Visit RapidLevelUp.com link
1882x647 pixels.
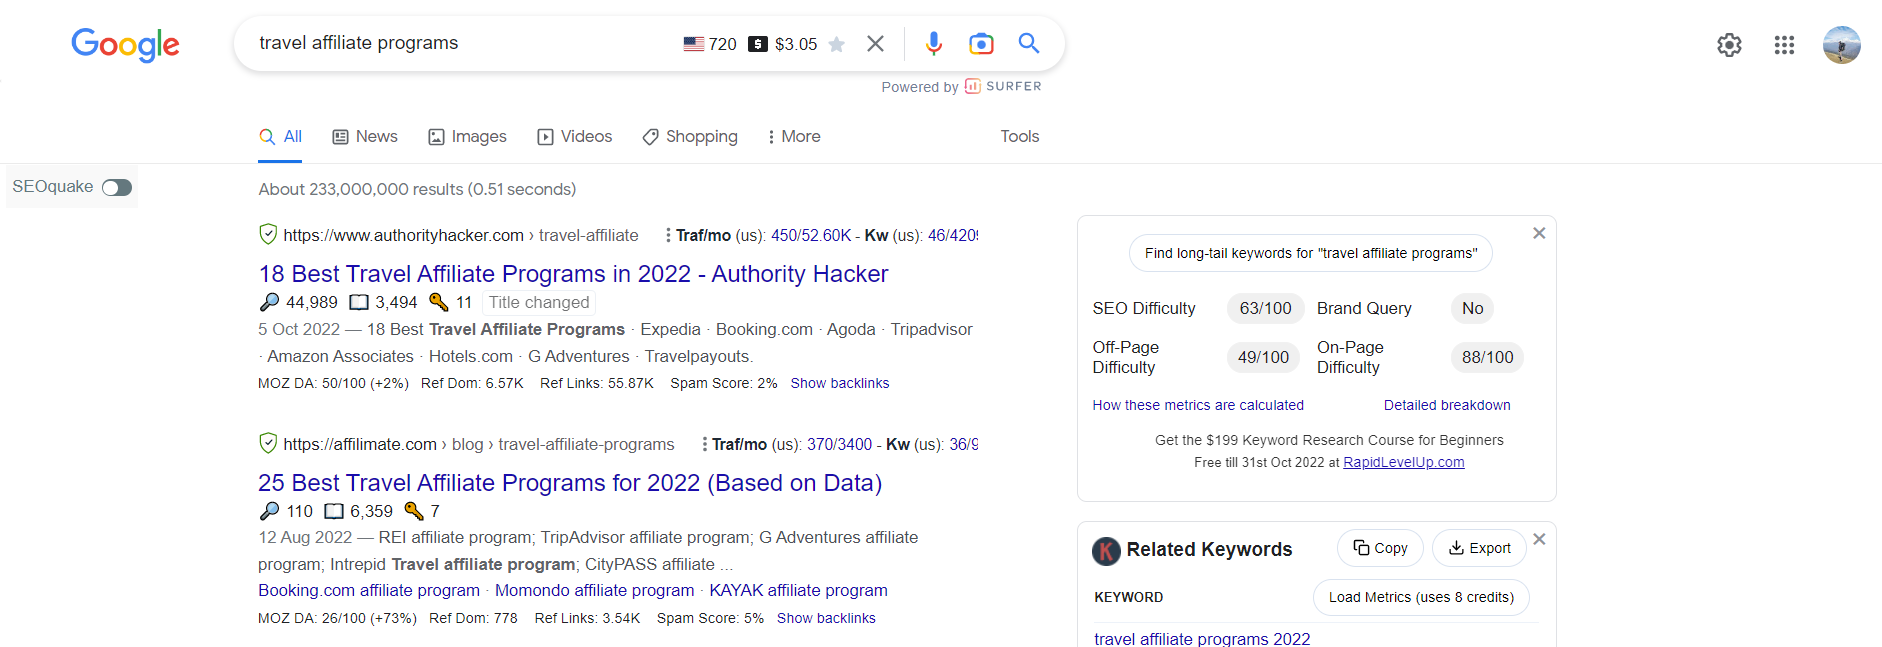tap(1404, 462)
